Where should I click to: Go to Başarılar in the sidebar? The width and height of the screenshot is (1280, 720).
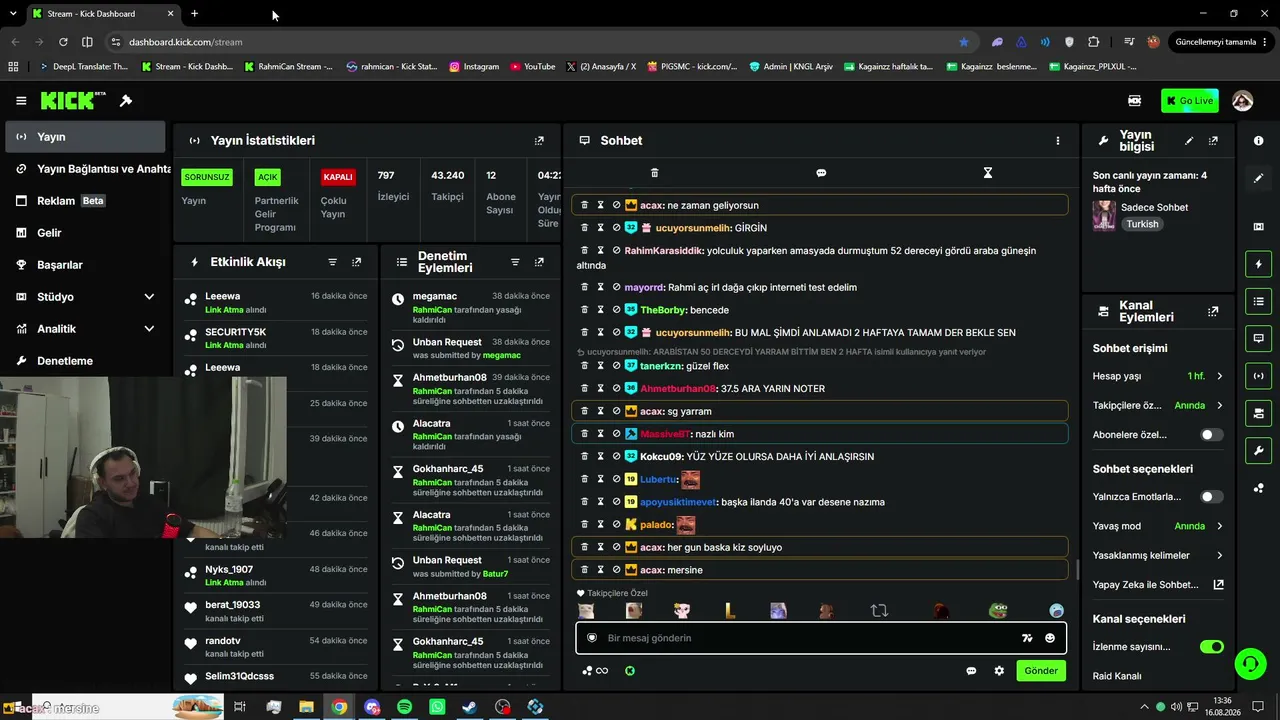84,265
